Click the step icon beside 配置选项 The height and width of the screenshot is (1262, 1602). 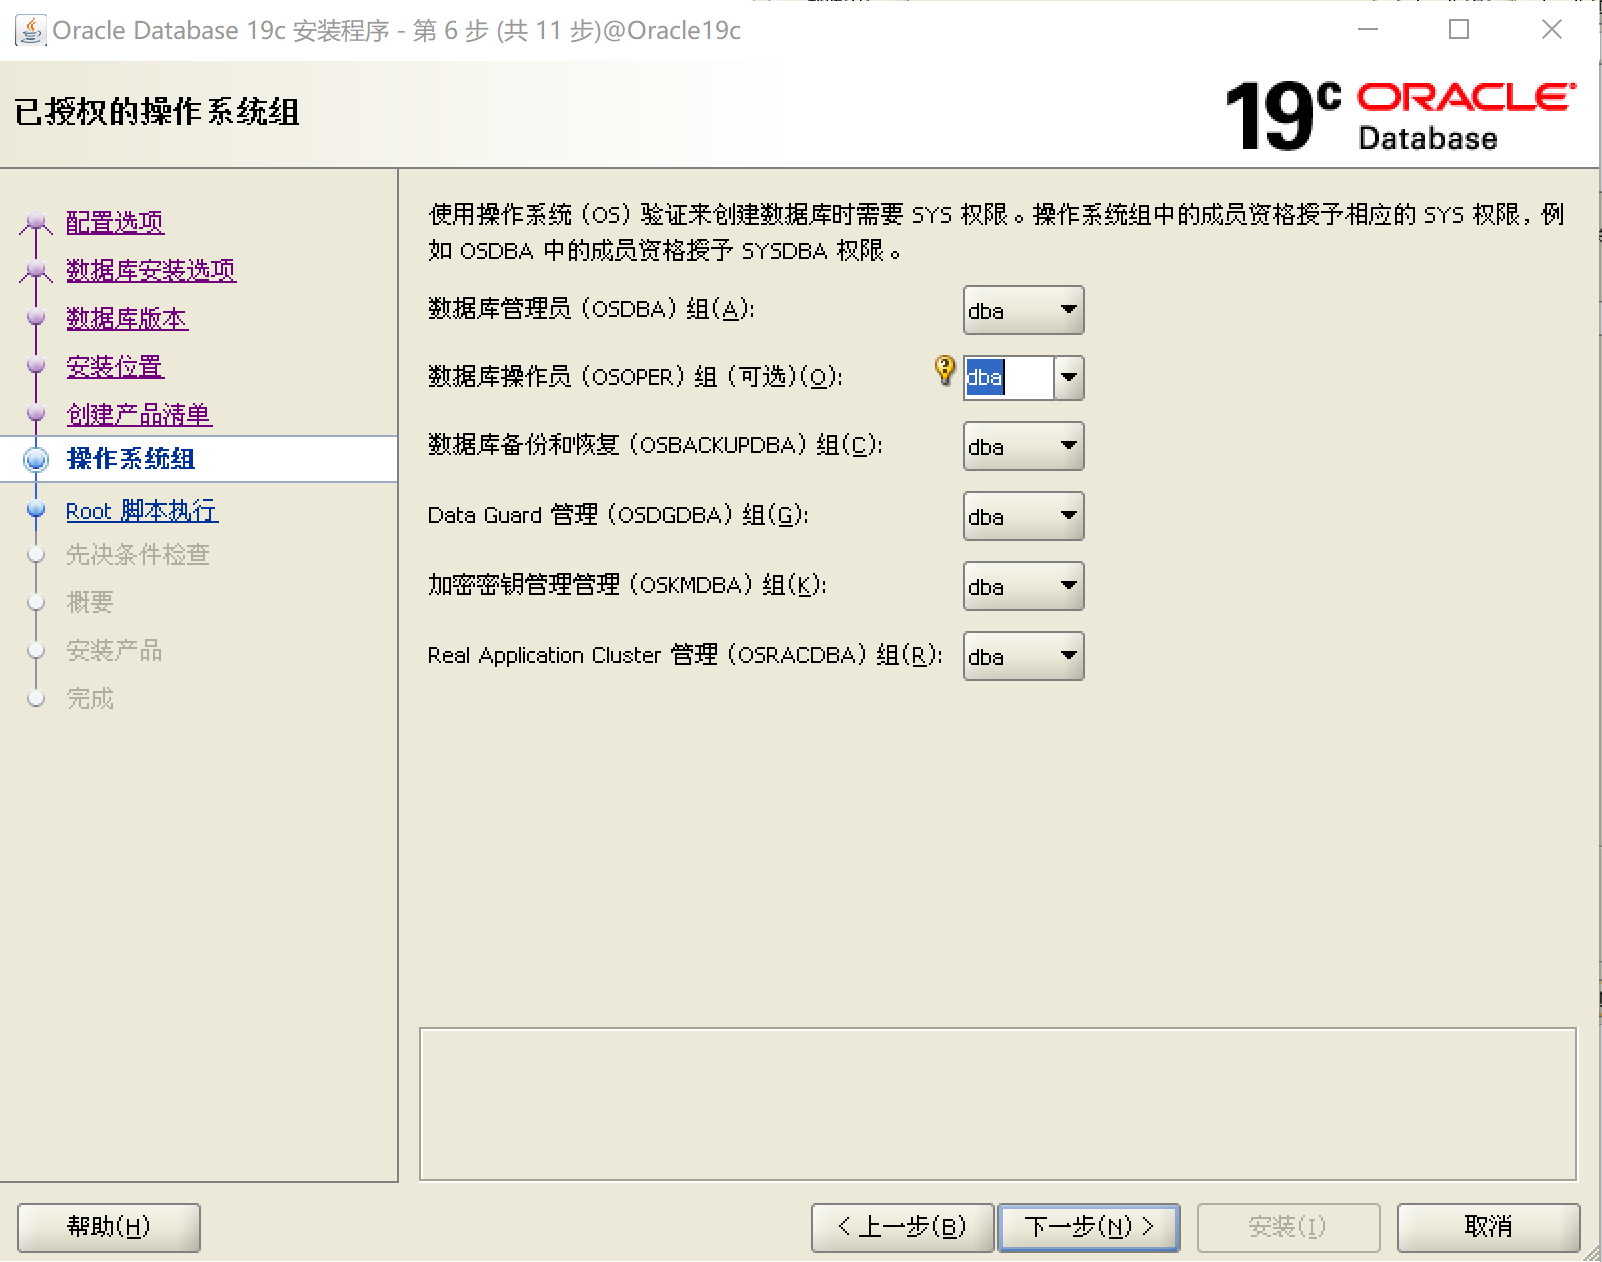tap(36, 222)
